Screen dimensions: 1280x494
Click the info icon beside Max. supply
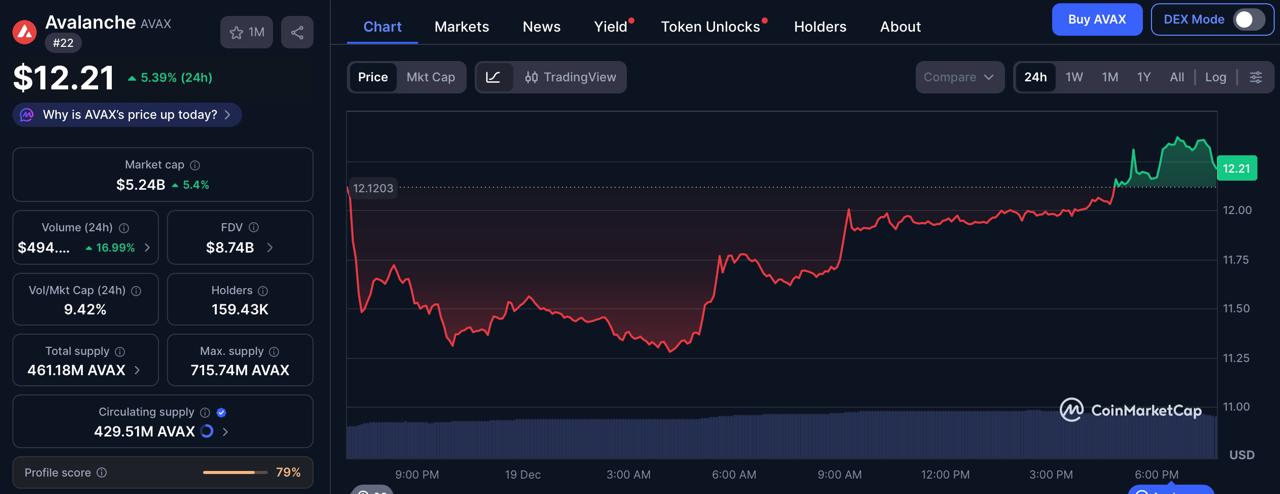click(274, 352)
